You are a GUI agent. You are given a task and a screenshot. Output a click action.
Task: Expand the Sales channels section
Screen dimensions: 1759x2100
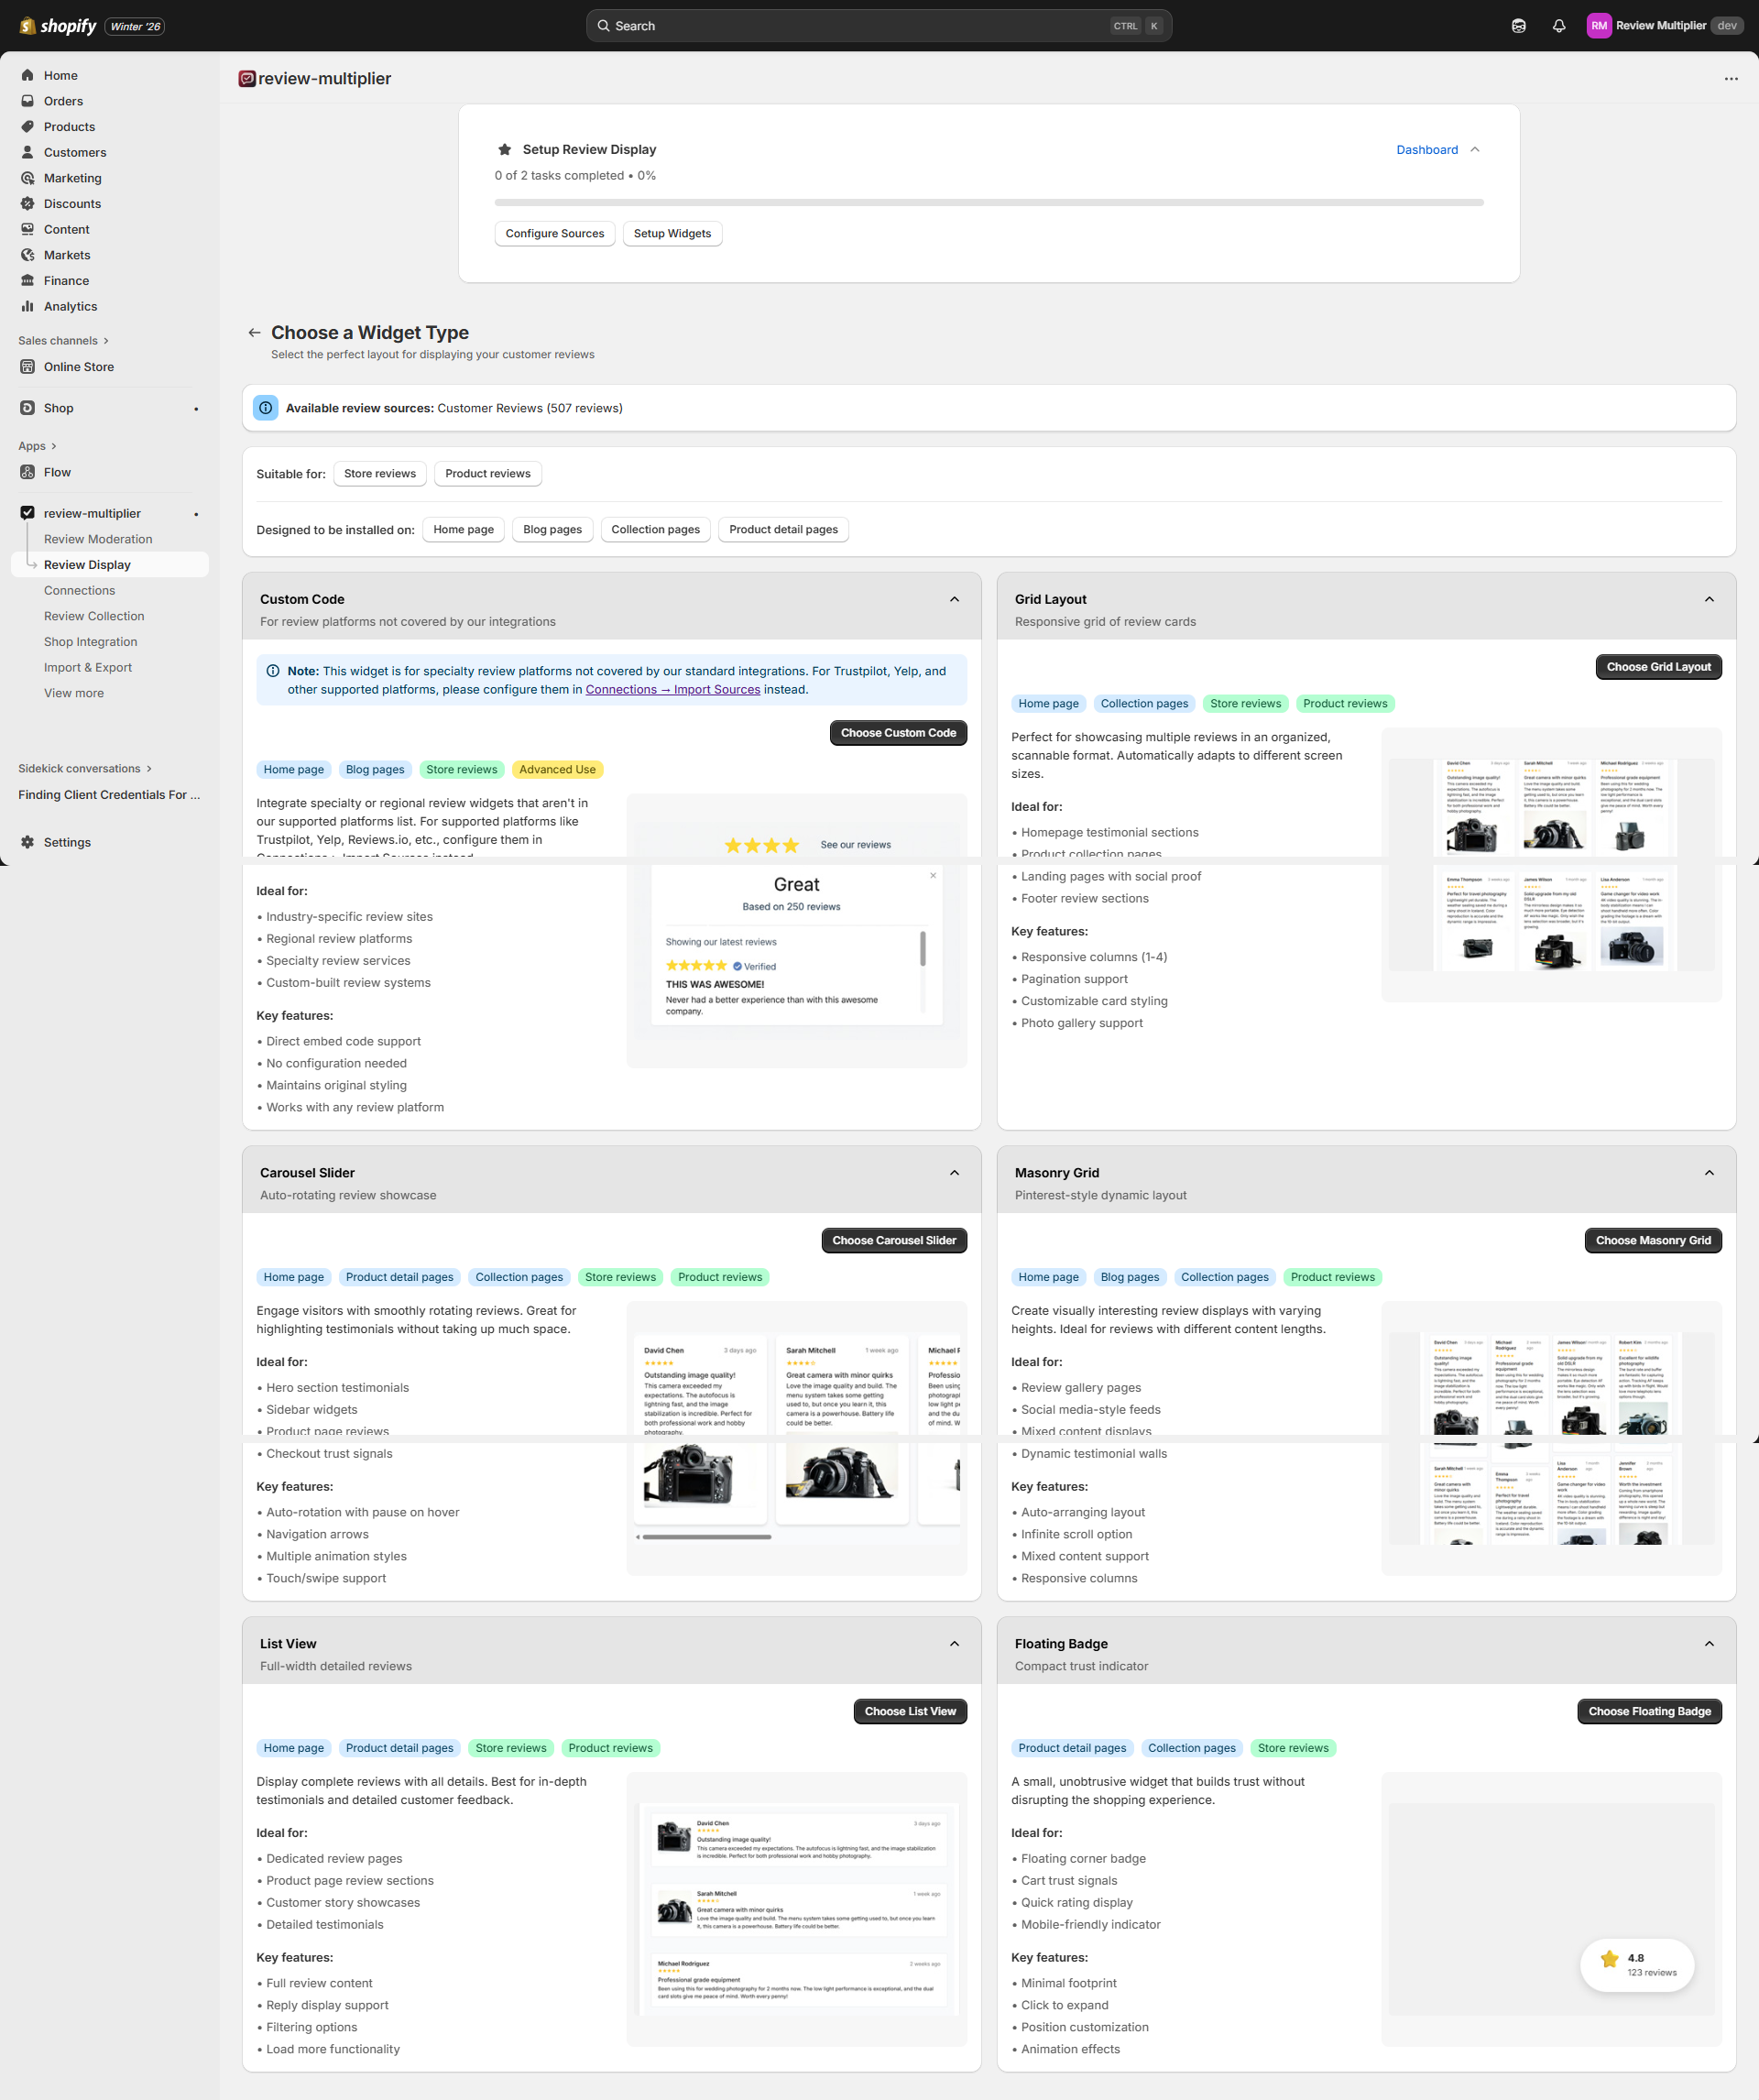63,340
